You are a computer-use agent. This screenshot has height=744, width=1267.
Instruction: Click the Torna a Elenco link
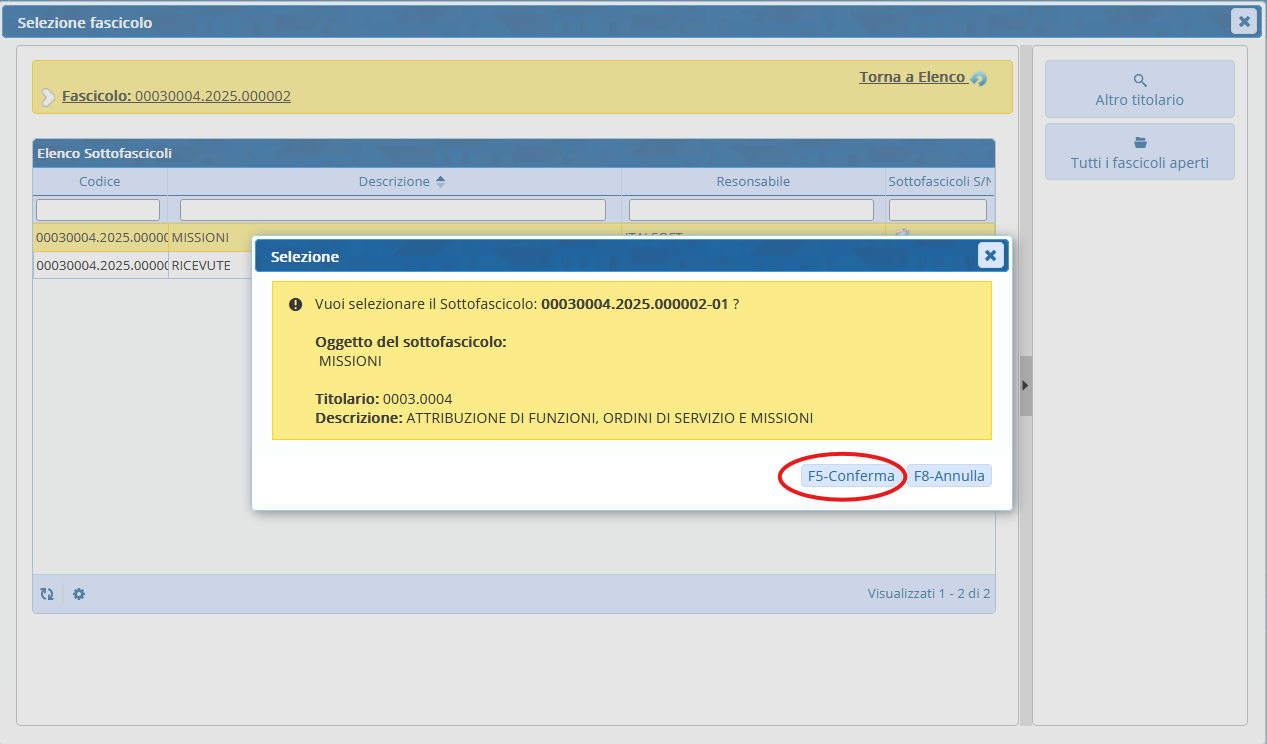(x=912, y=77)
